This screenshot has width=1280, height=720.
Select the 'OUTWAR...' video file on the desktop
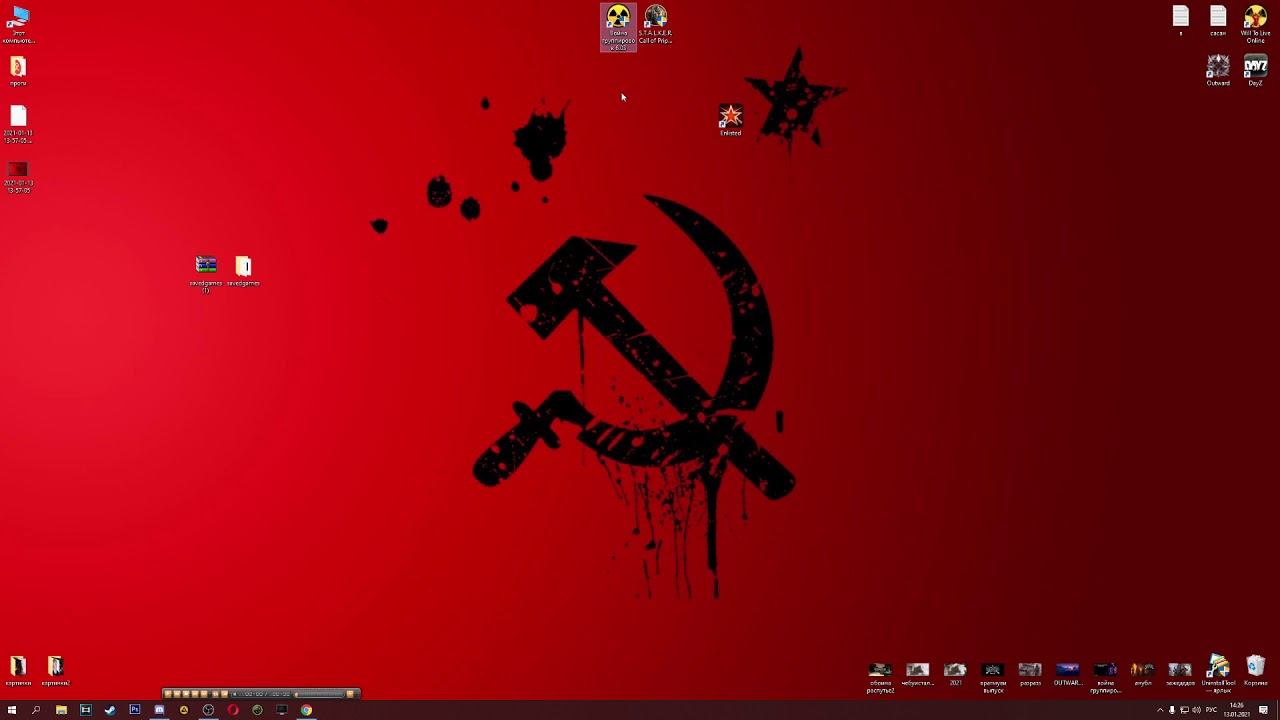point(1067,673)
